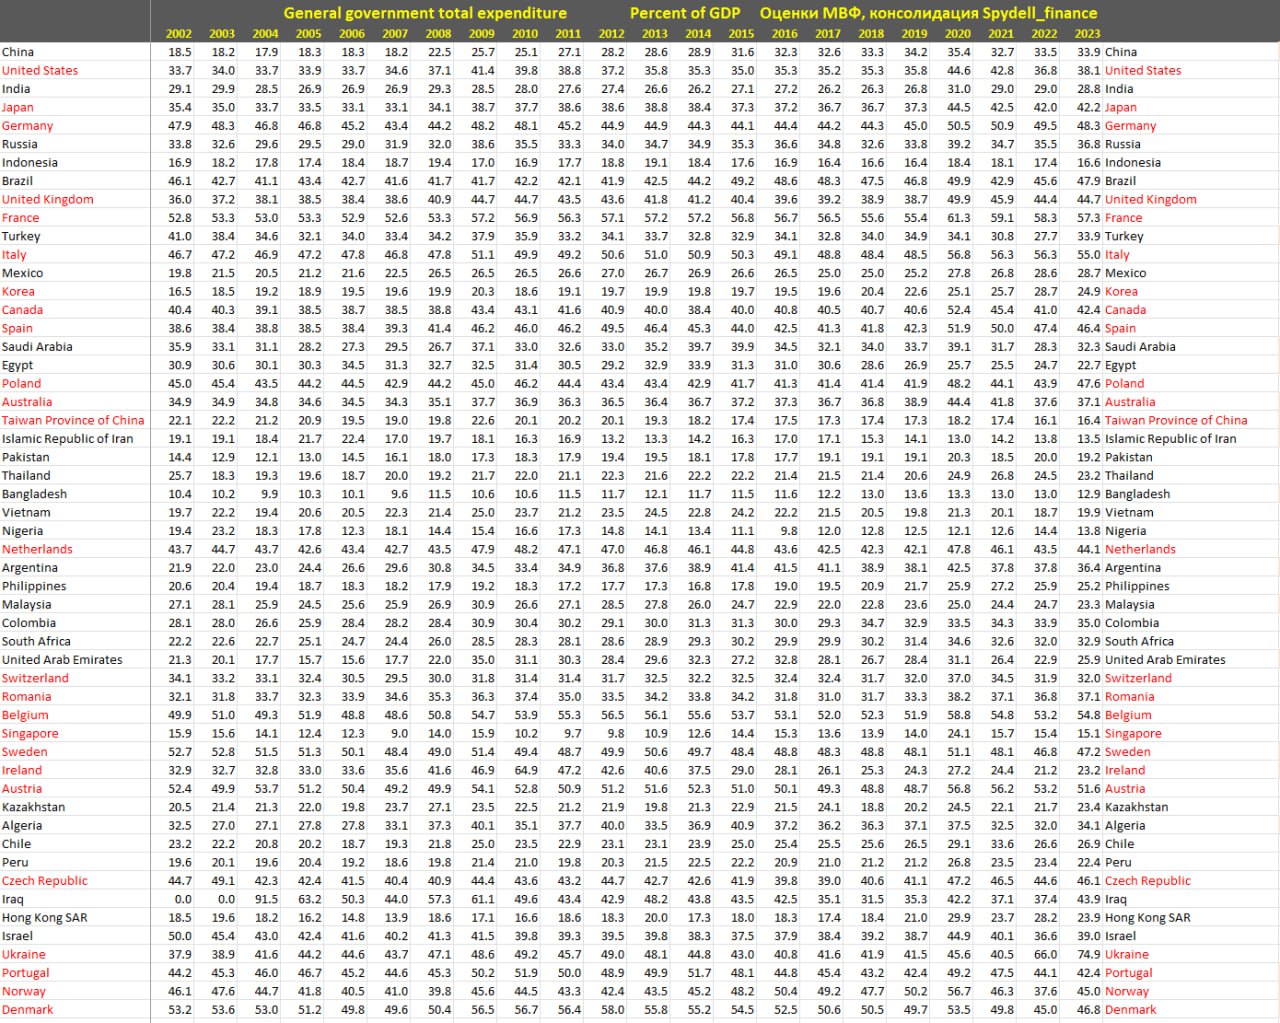Select the 2021 year column header

click(1001, 34)
